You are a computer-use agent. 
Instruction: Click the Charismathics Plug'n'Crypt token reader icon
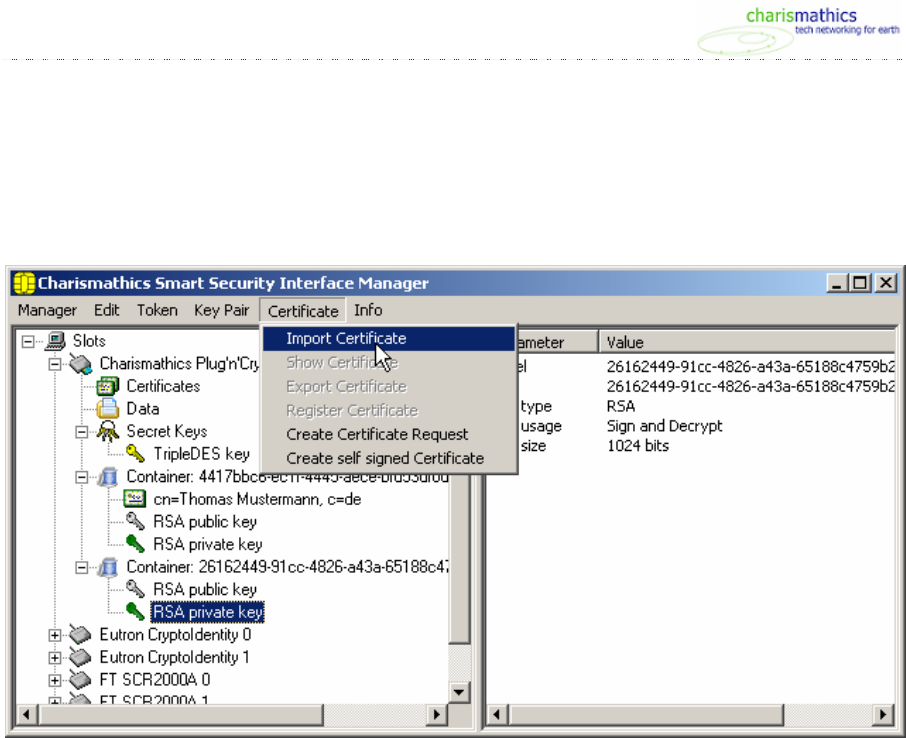coord(81,364)
